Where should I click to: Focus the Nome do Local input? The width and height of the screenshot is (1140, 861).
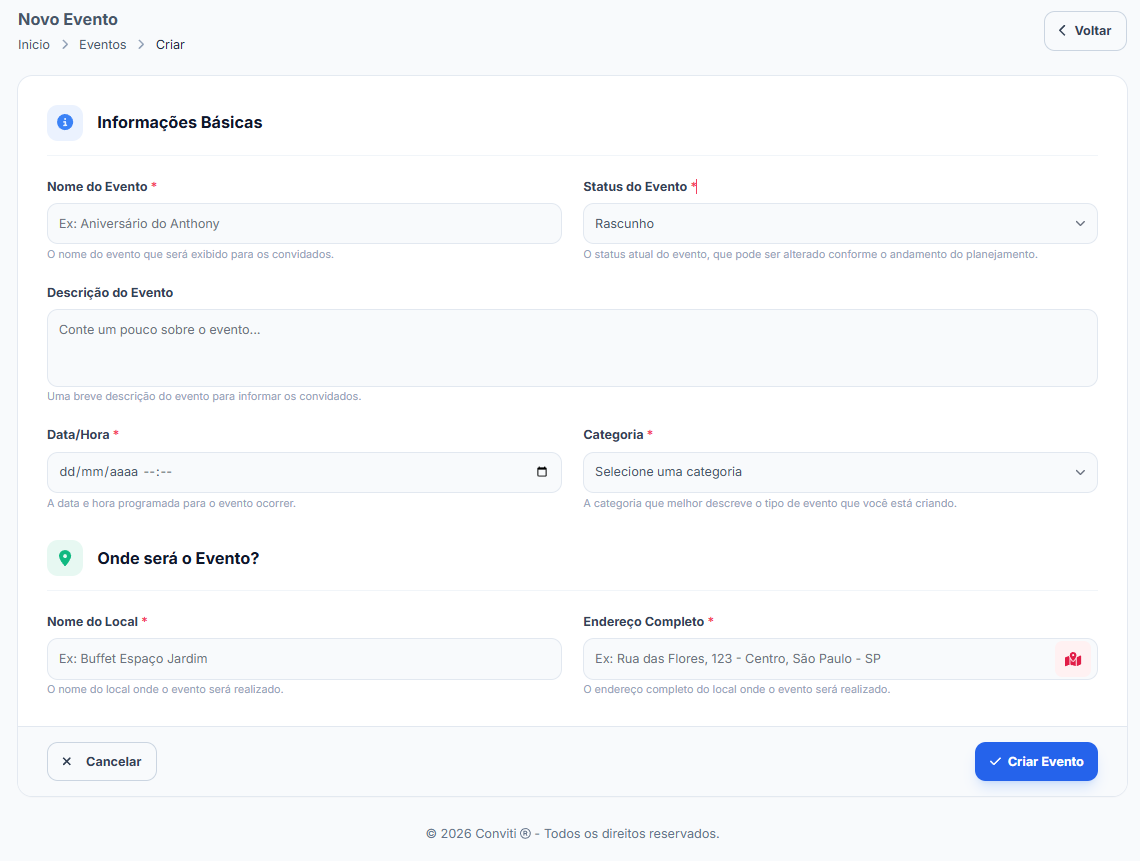[304, 659]
